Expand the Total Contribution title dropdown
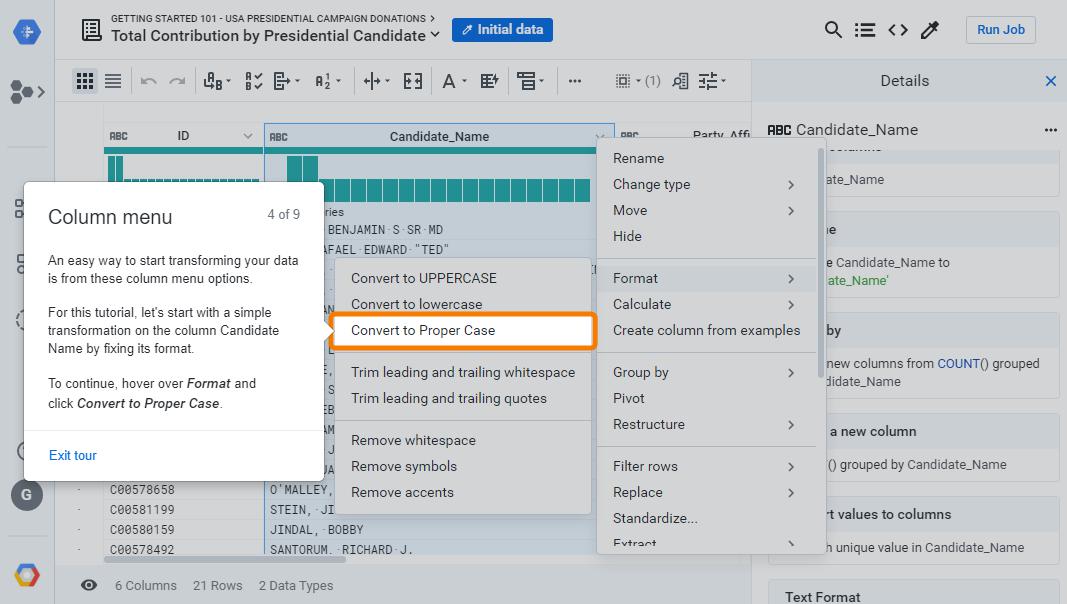The height and width of the screenshot is (604, 1067). pyautogui.click(x=435, y=32)
